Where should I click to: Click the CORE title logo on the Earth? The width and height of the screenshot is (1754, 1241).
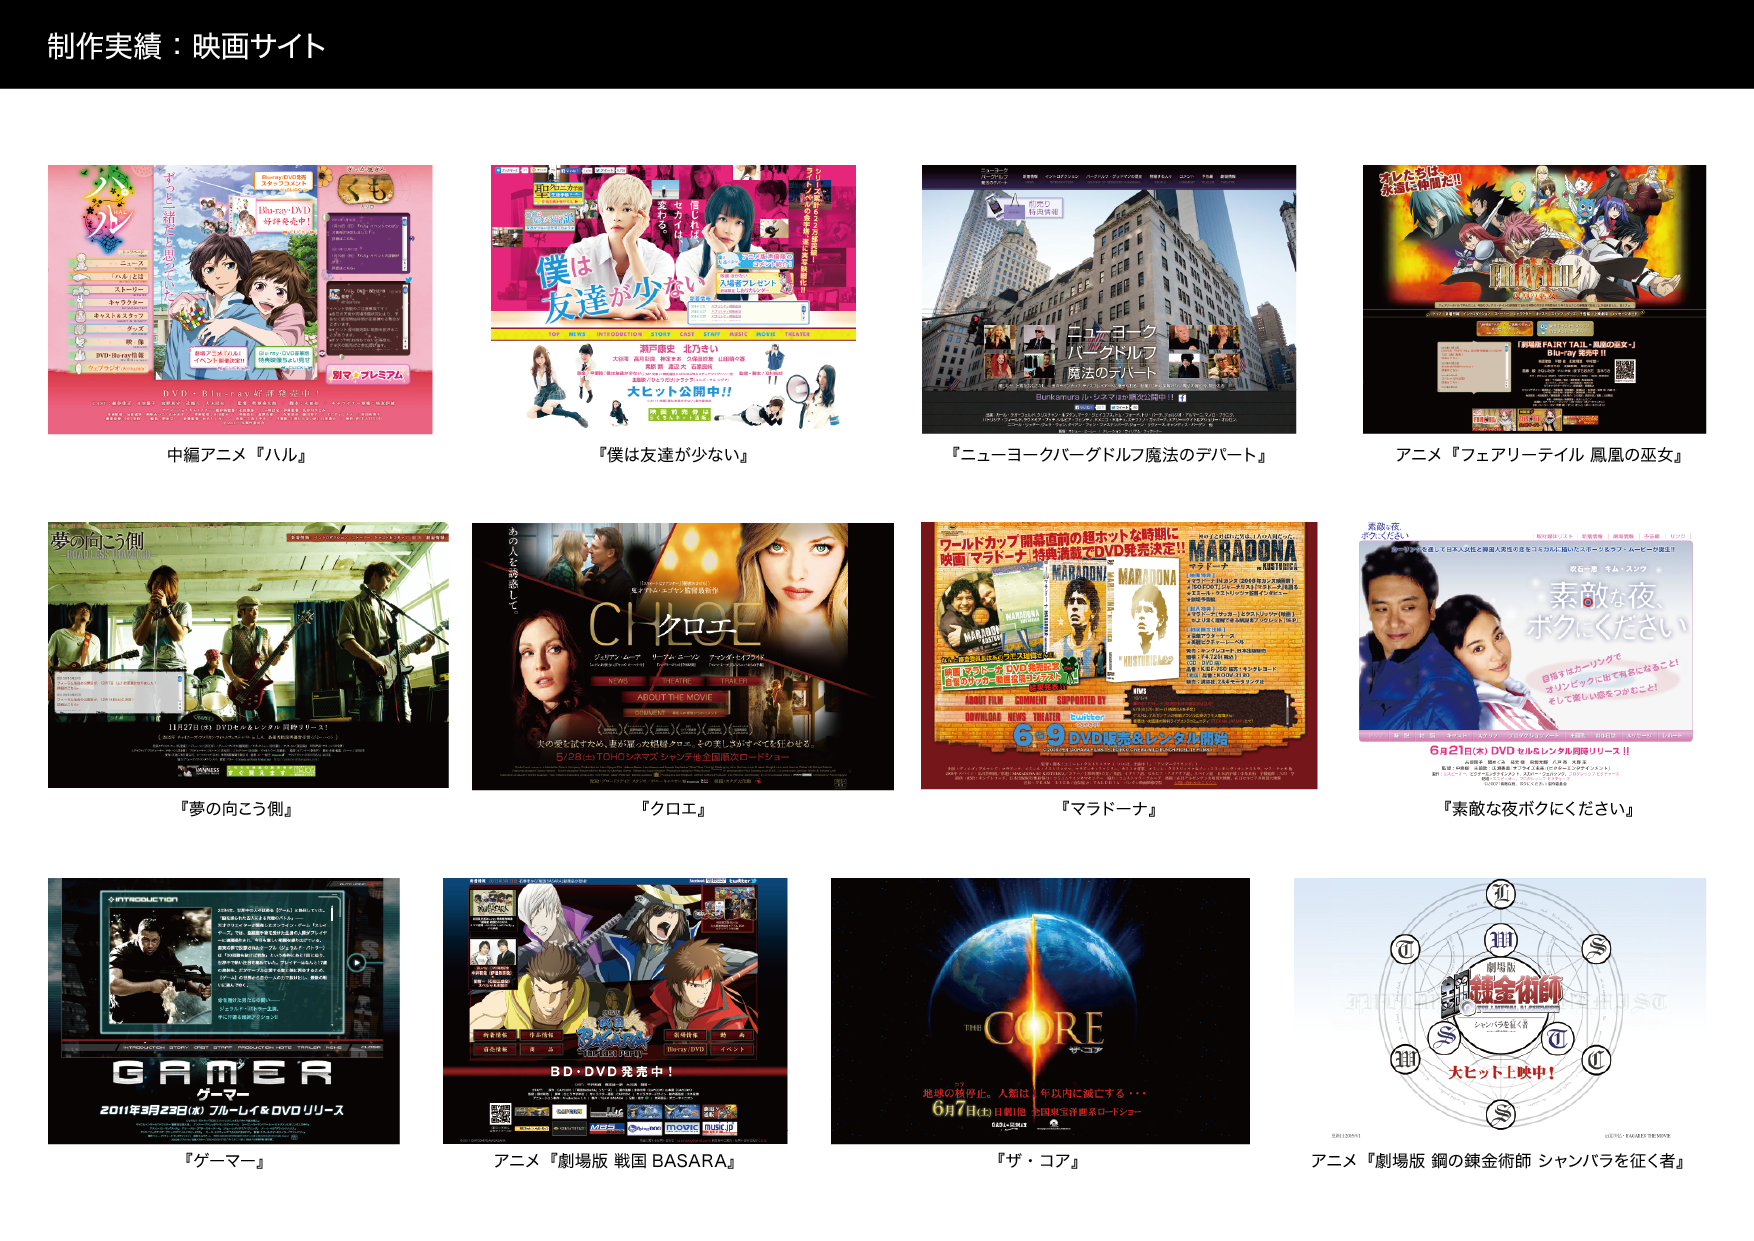(1042, 1028)
